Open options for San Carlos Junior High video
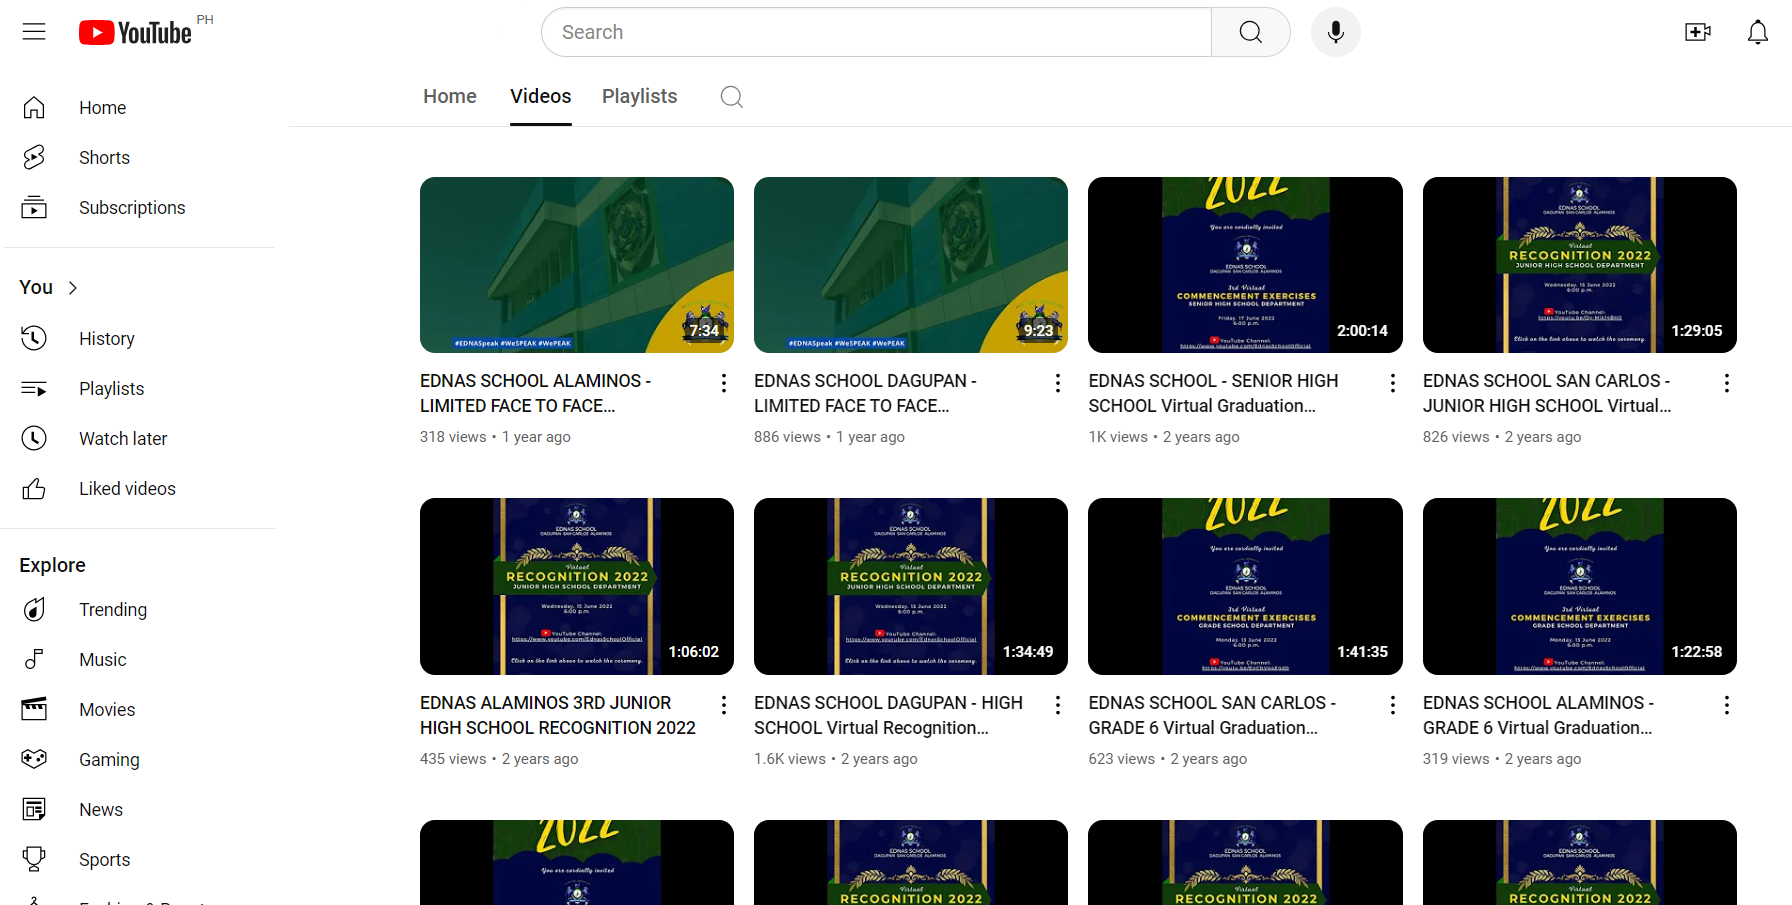Image resolution: width=1792 pixels, height=905 pixels. [x=1727, y=383]
